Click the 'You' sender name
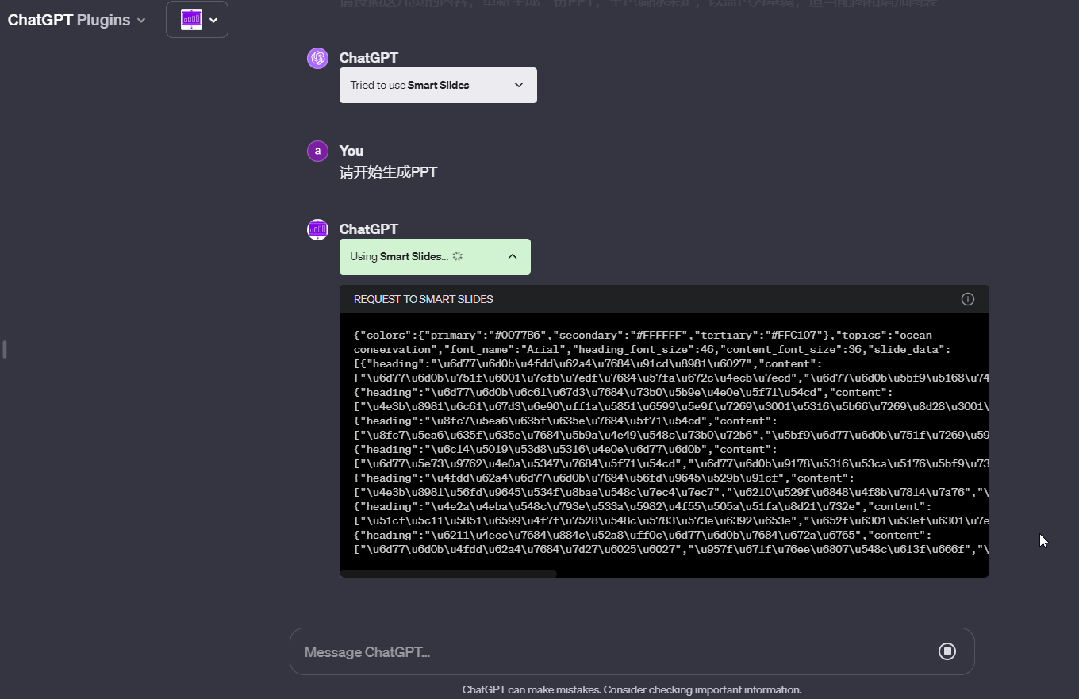Screen dimensions: 1079x699 pos(351,151)
